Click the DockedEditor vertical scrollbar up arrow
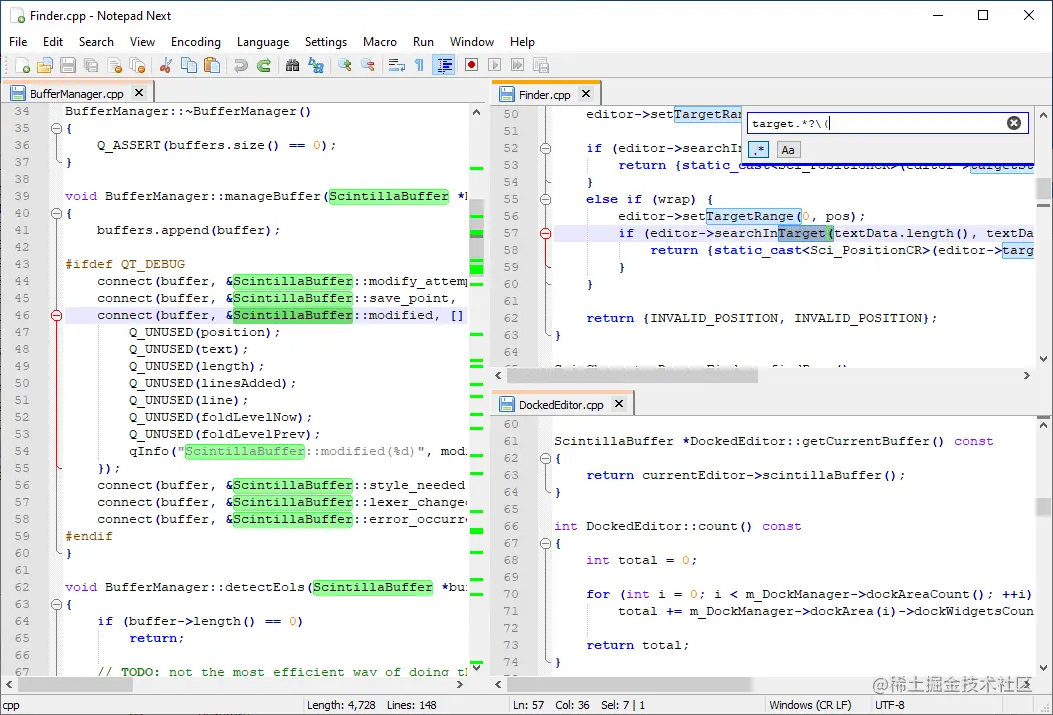 tap(1043, 424)
